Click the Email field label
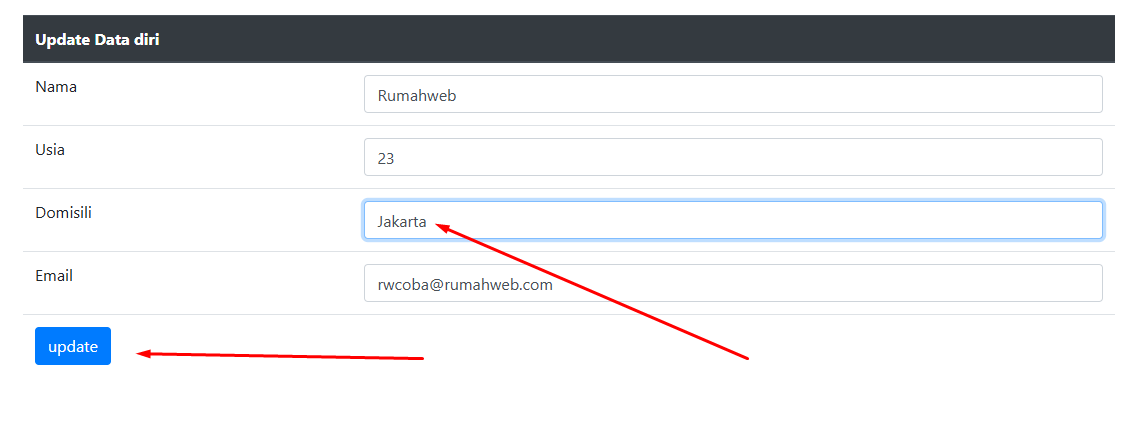This screenshot has height=446, width=1127. pyautogui.click(x=54, y=276)
